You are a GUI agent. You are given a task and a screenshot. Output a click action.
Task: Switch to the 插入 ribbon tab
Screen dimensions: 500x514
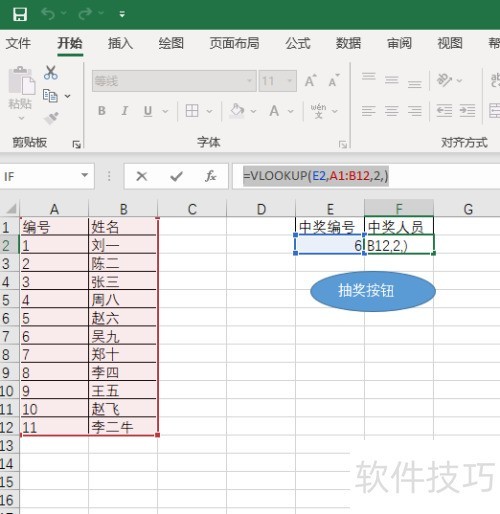click(120, 43)
